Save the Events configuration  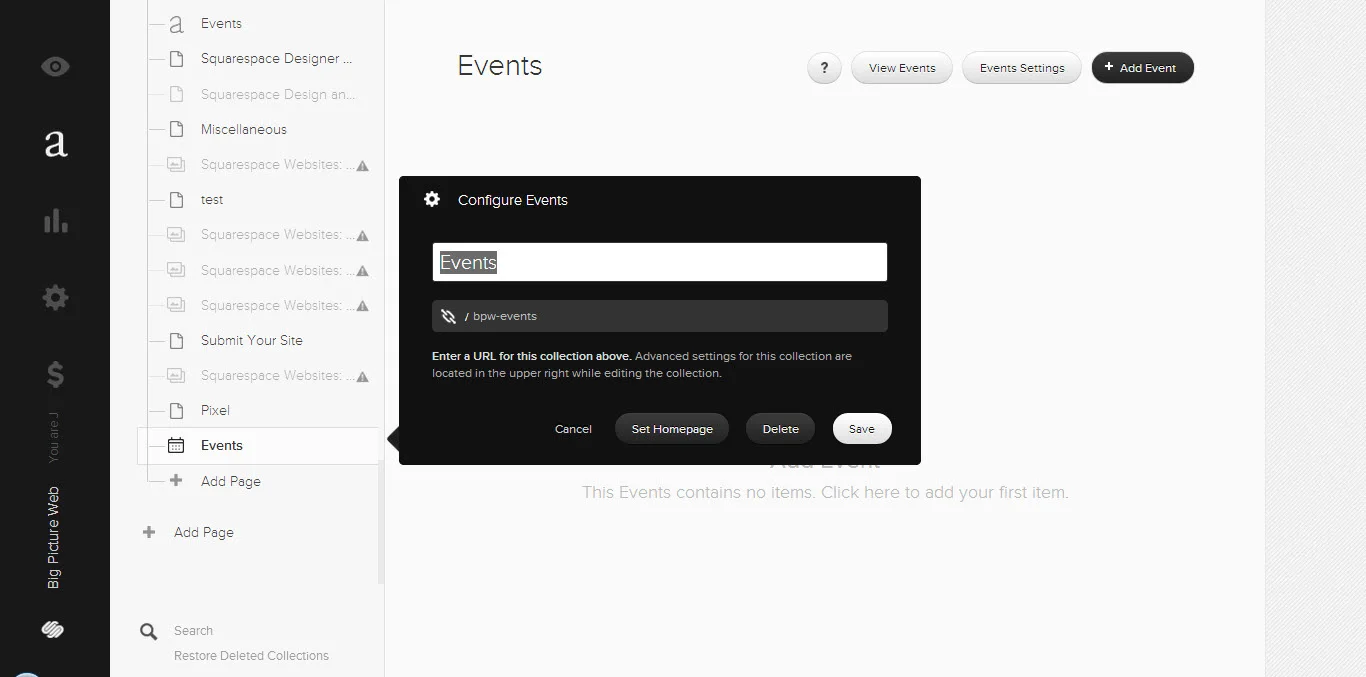pyautogui.click(x=861, y=428)
